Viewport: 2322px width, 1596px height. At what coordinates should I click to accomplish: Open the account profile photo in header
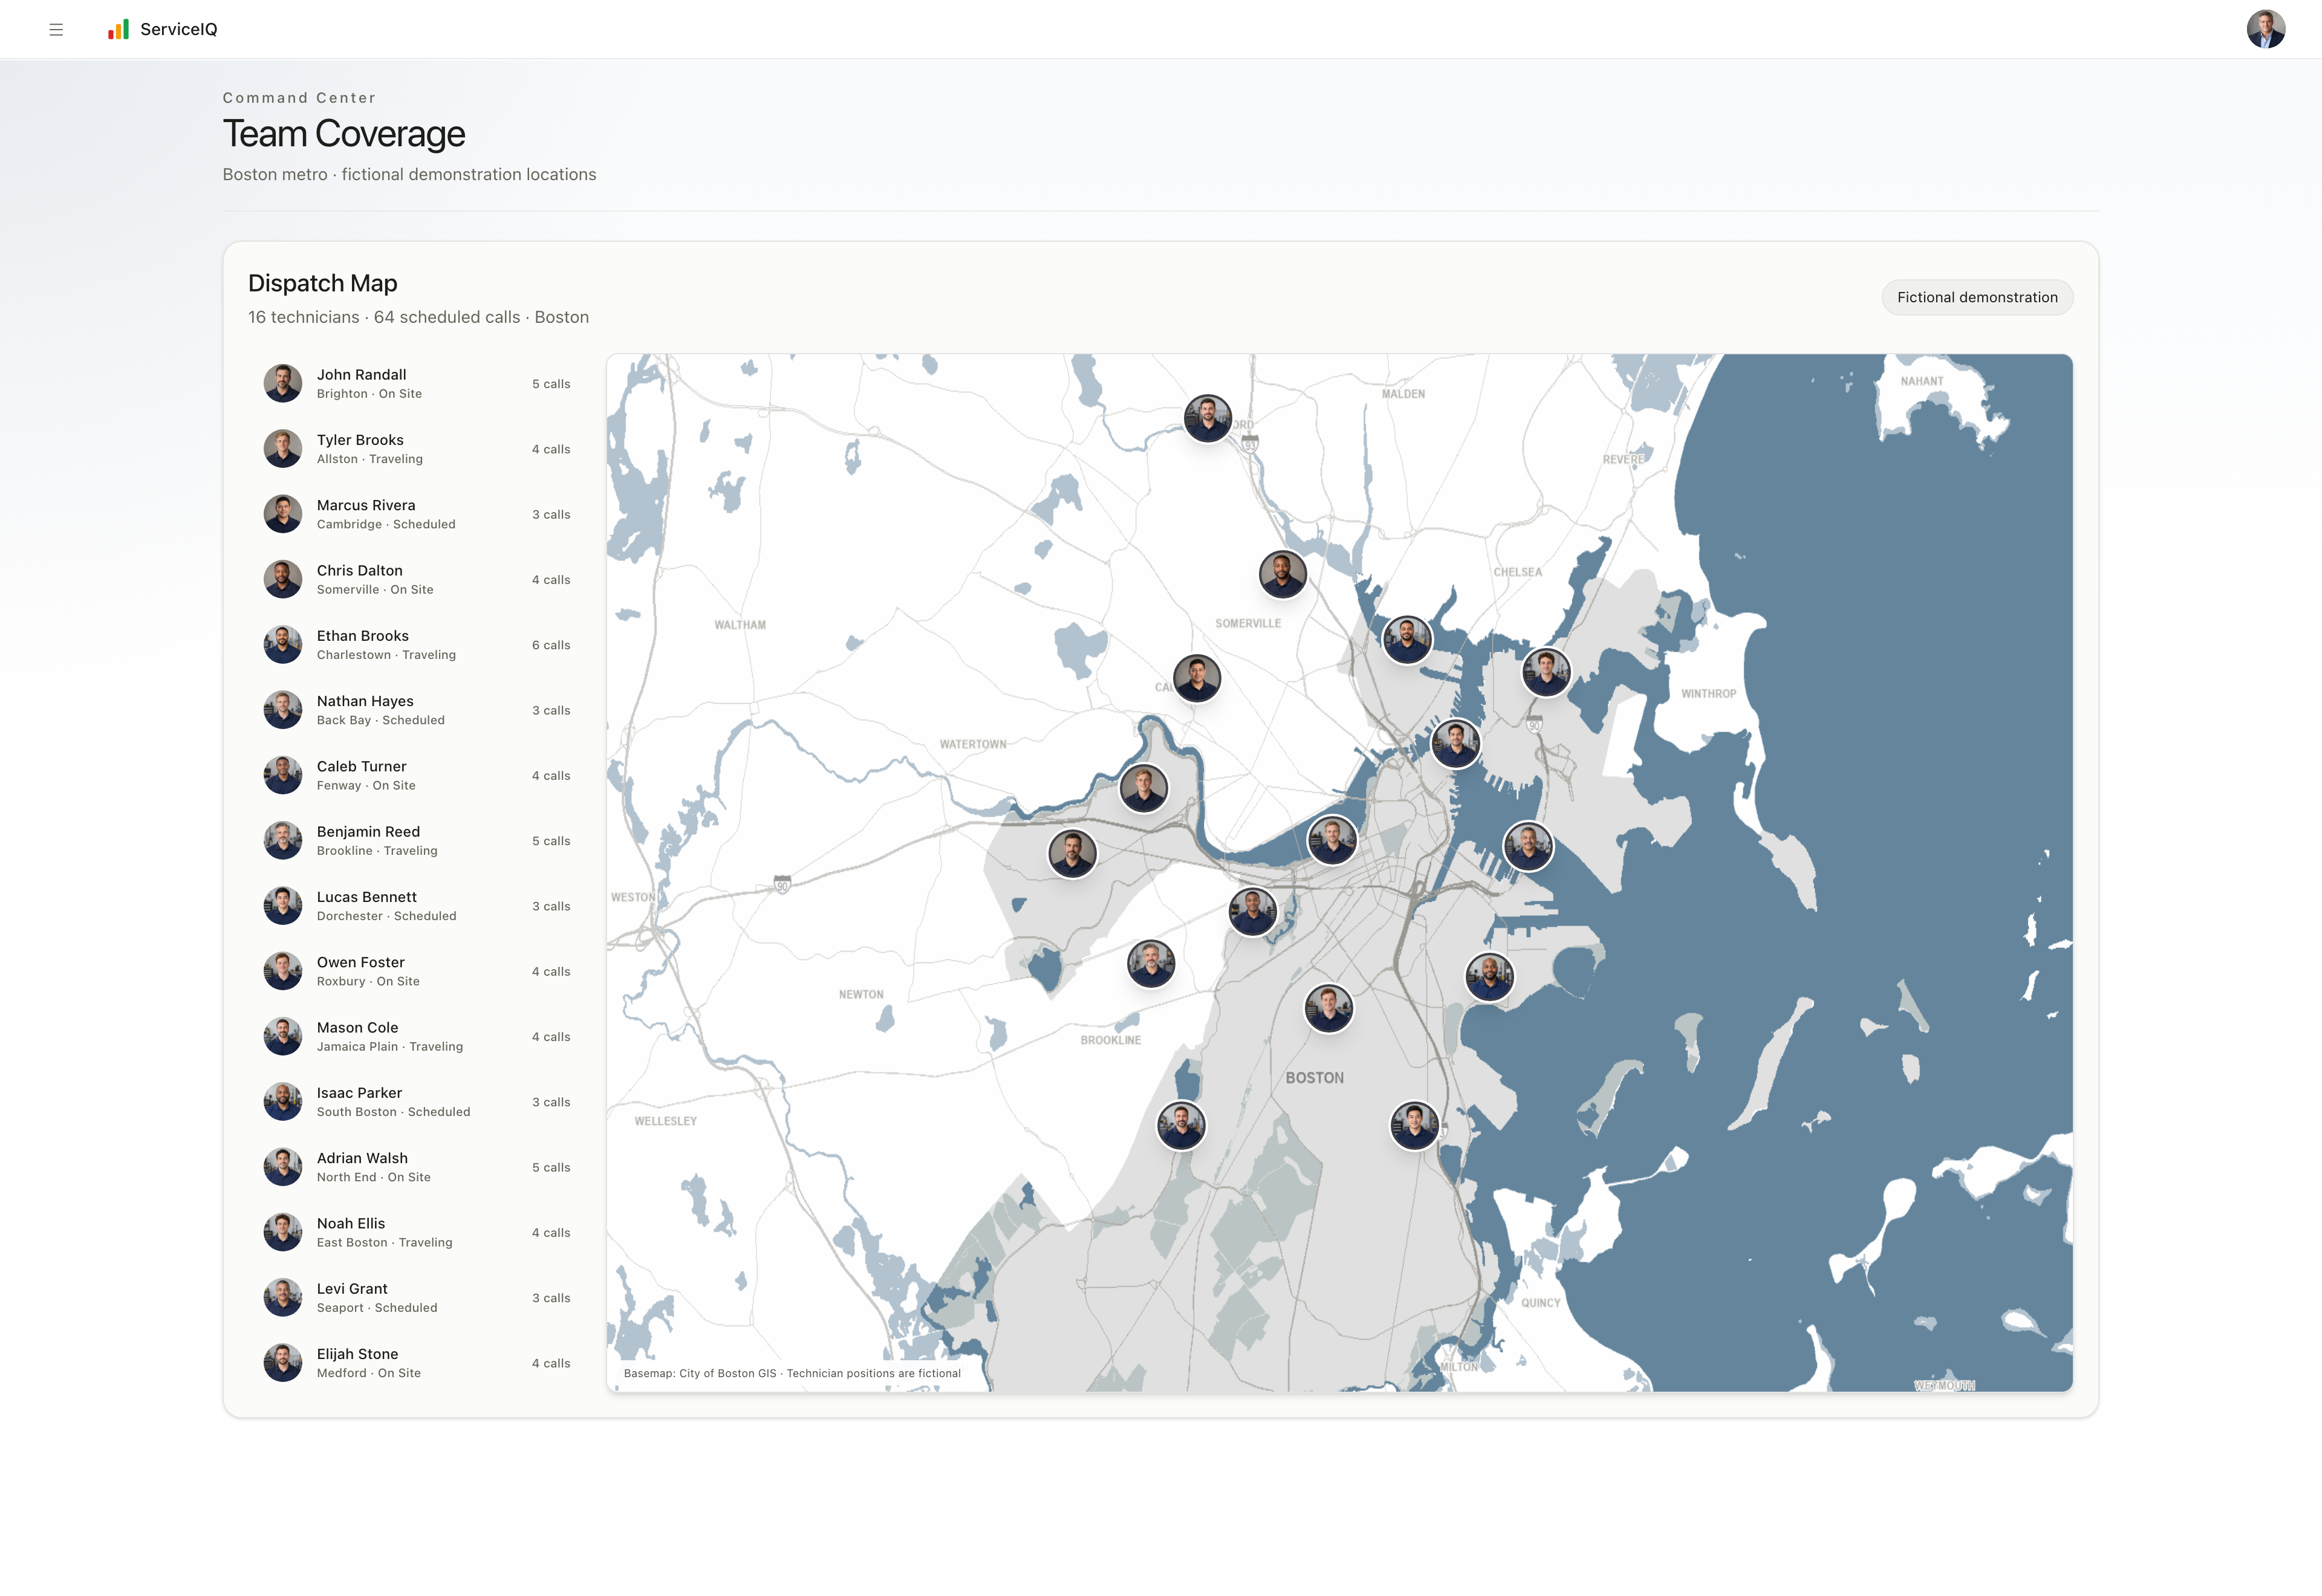click(x=2265, y=29)
